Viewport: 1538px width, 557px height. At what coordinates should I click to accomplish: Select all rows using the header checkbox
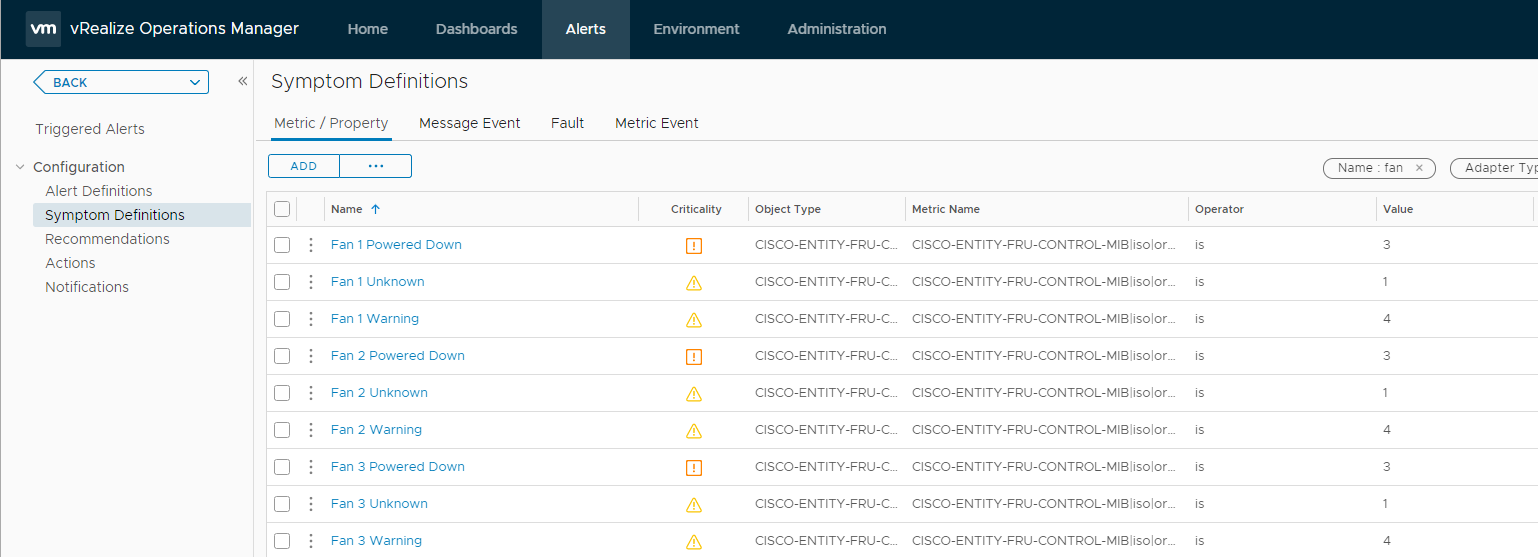282,209
